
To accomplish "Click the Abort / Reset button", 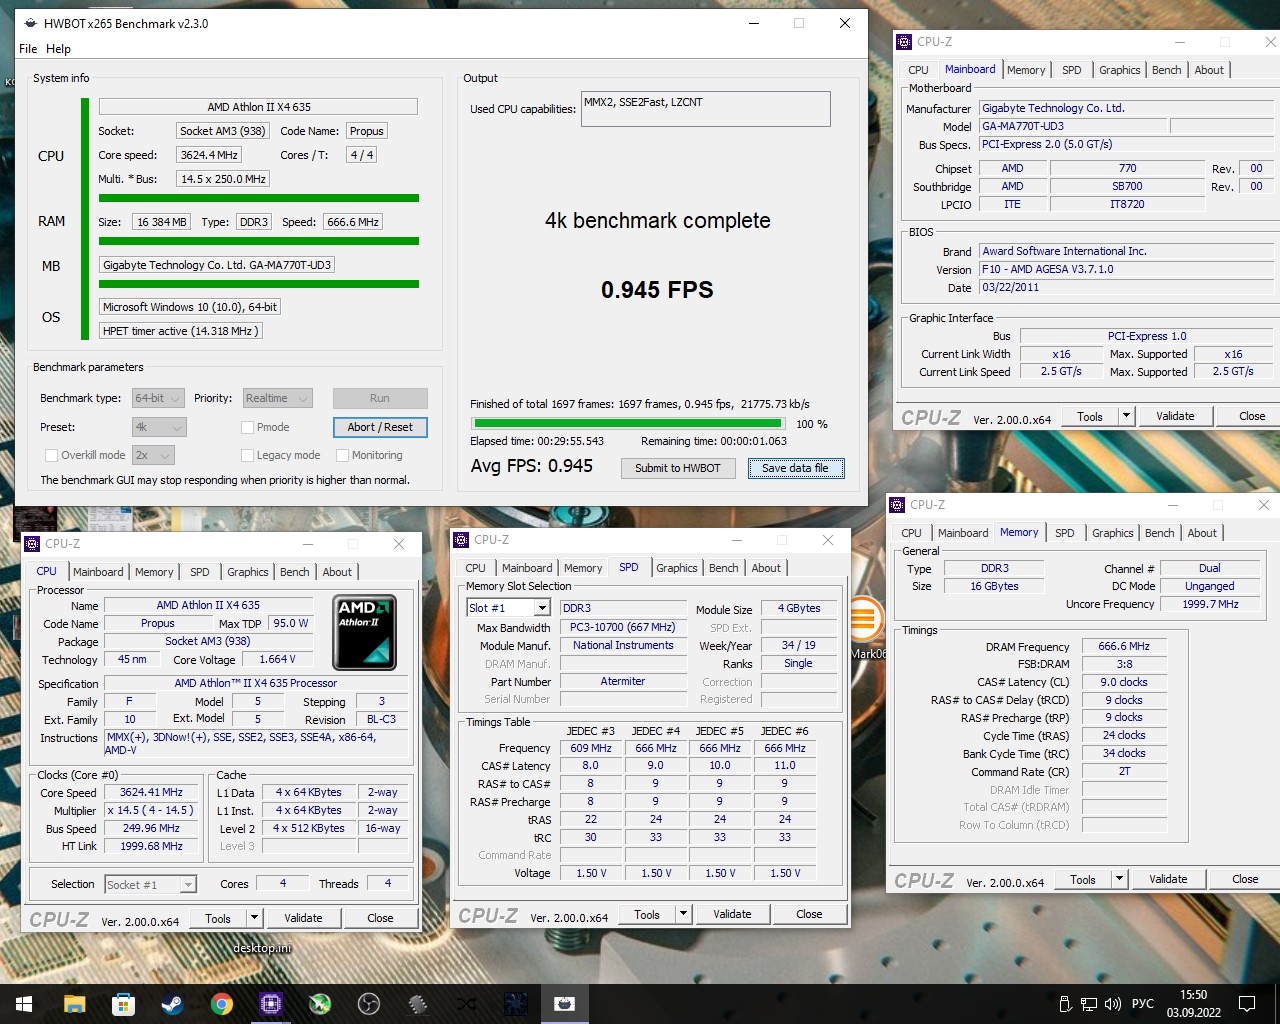I will (380, 427).
